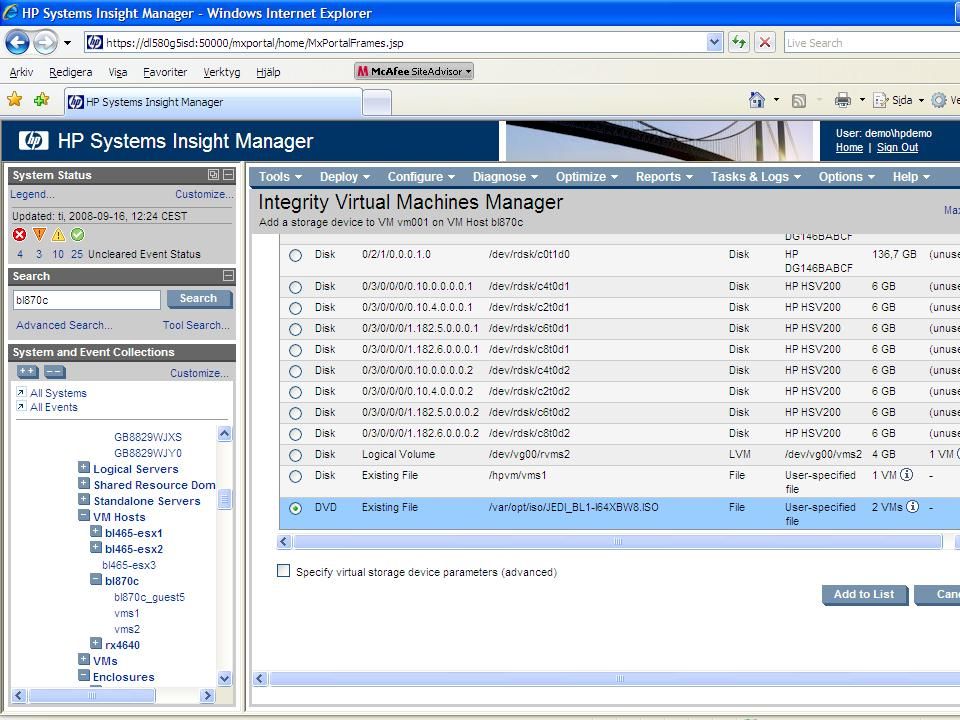
Task: Click the Minor status yellow warning icon
Action: [x=58, y=234]
